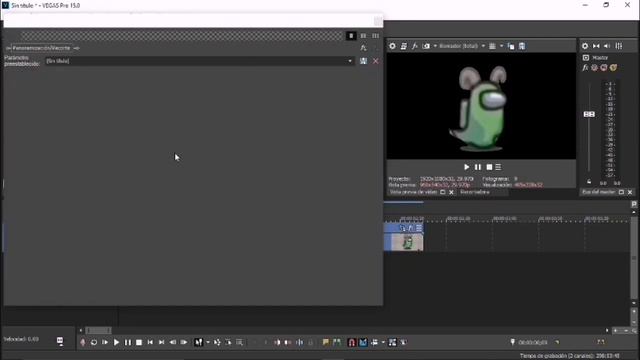Click the Master bus volume fader
The height and width of the screenshot is (360, 640).
pyautogui.click(x=589, y=114)
